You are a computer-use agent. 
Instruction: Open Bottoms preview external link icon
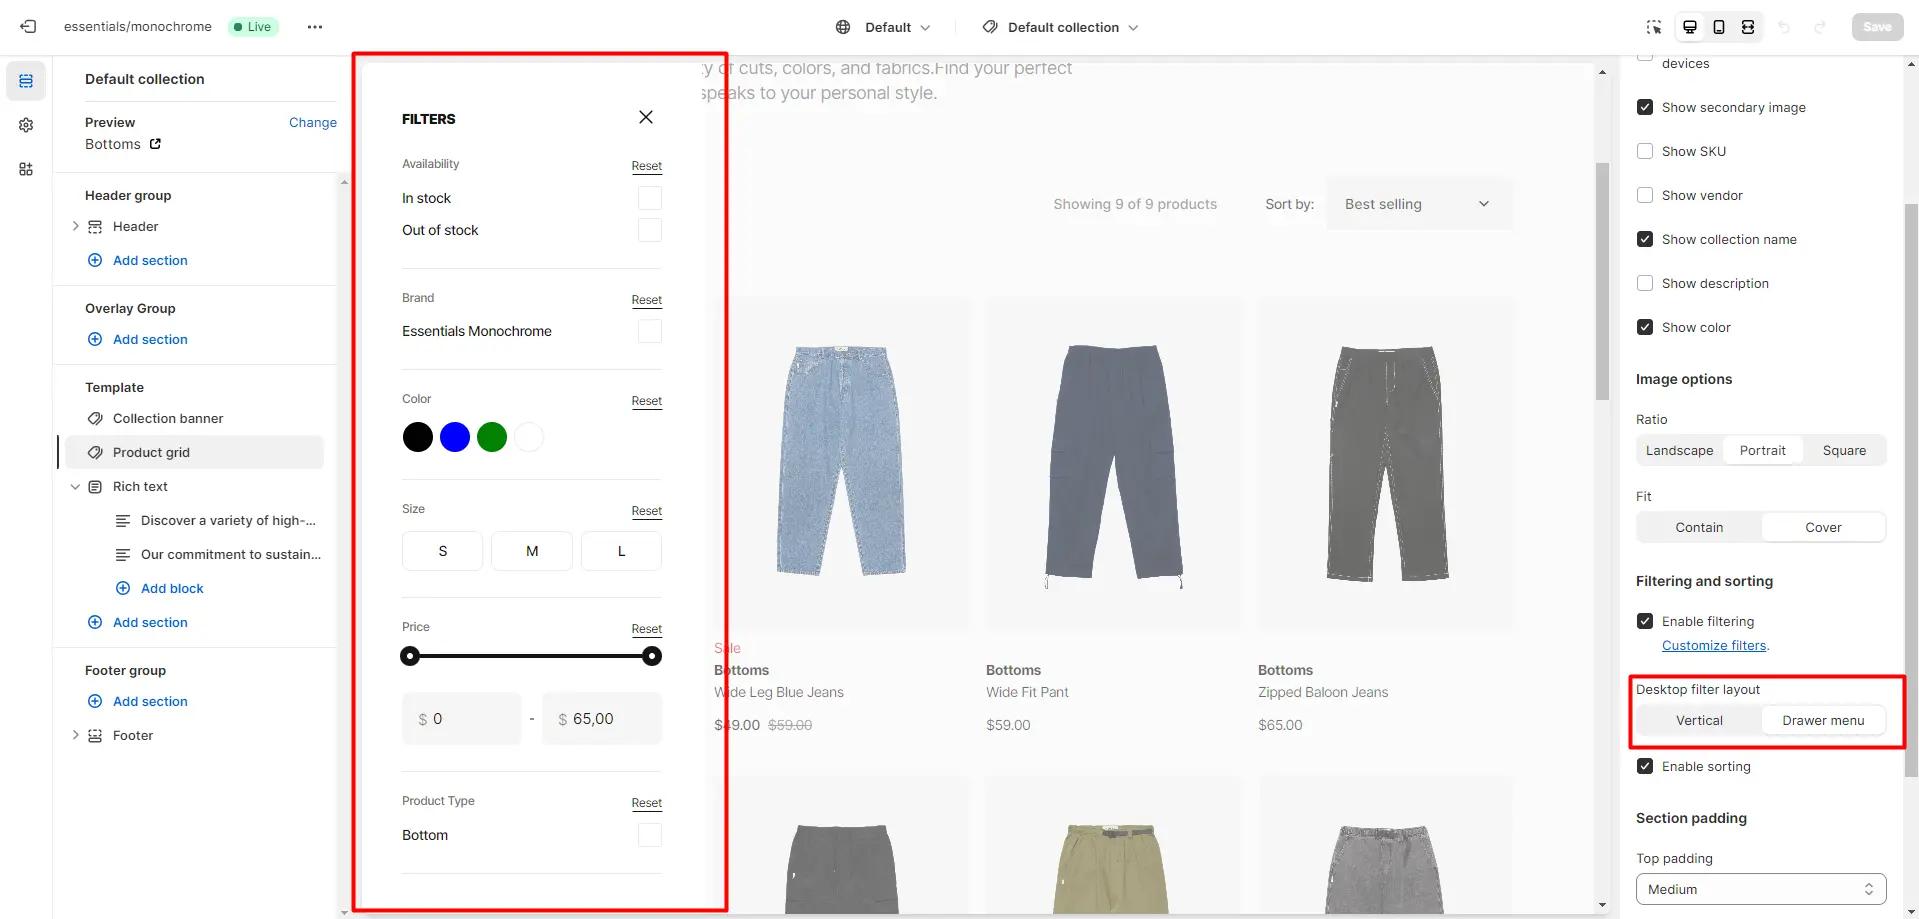click(x=155, y=144)
